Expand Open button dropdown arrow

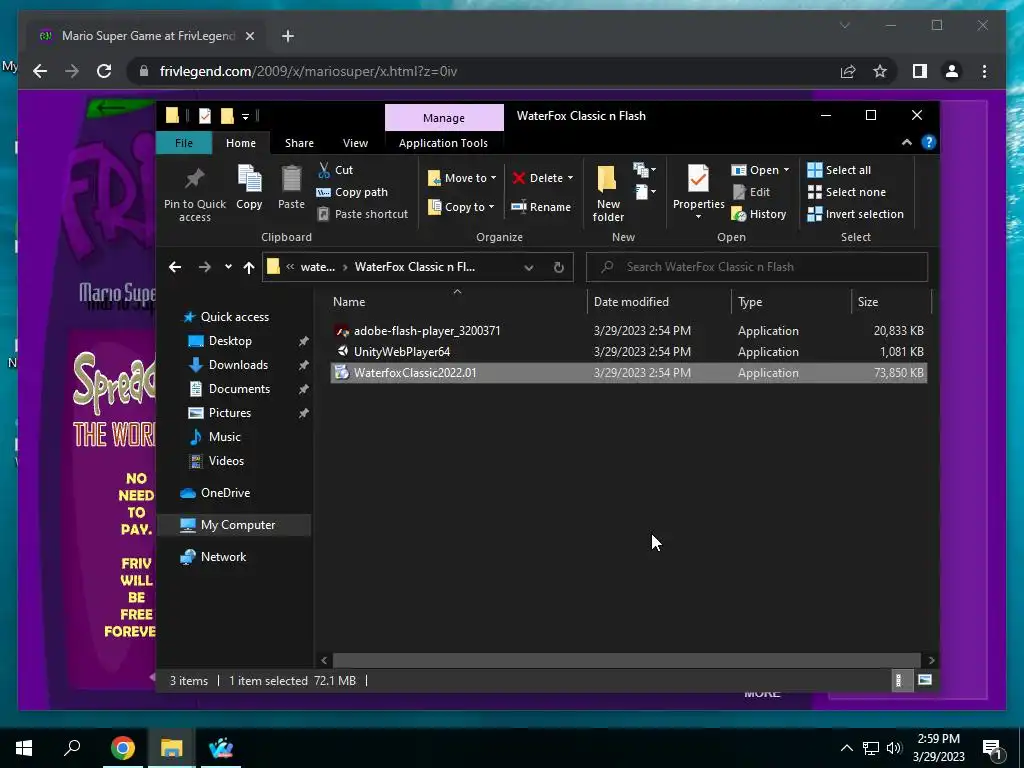[786, 170]
